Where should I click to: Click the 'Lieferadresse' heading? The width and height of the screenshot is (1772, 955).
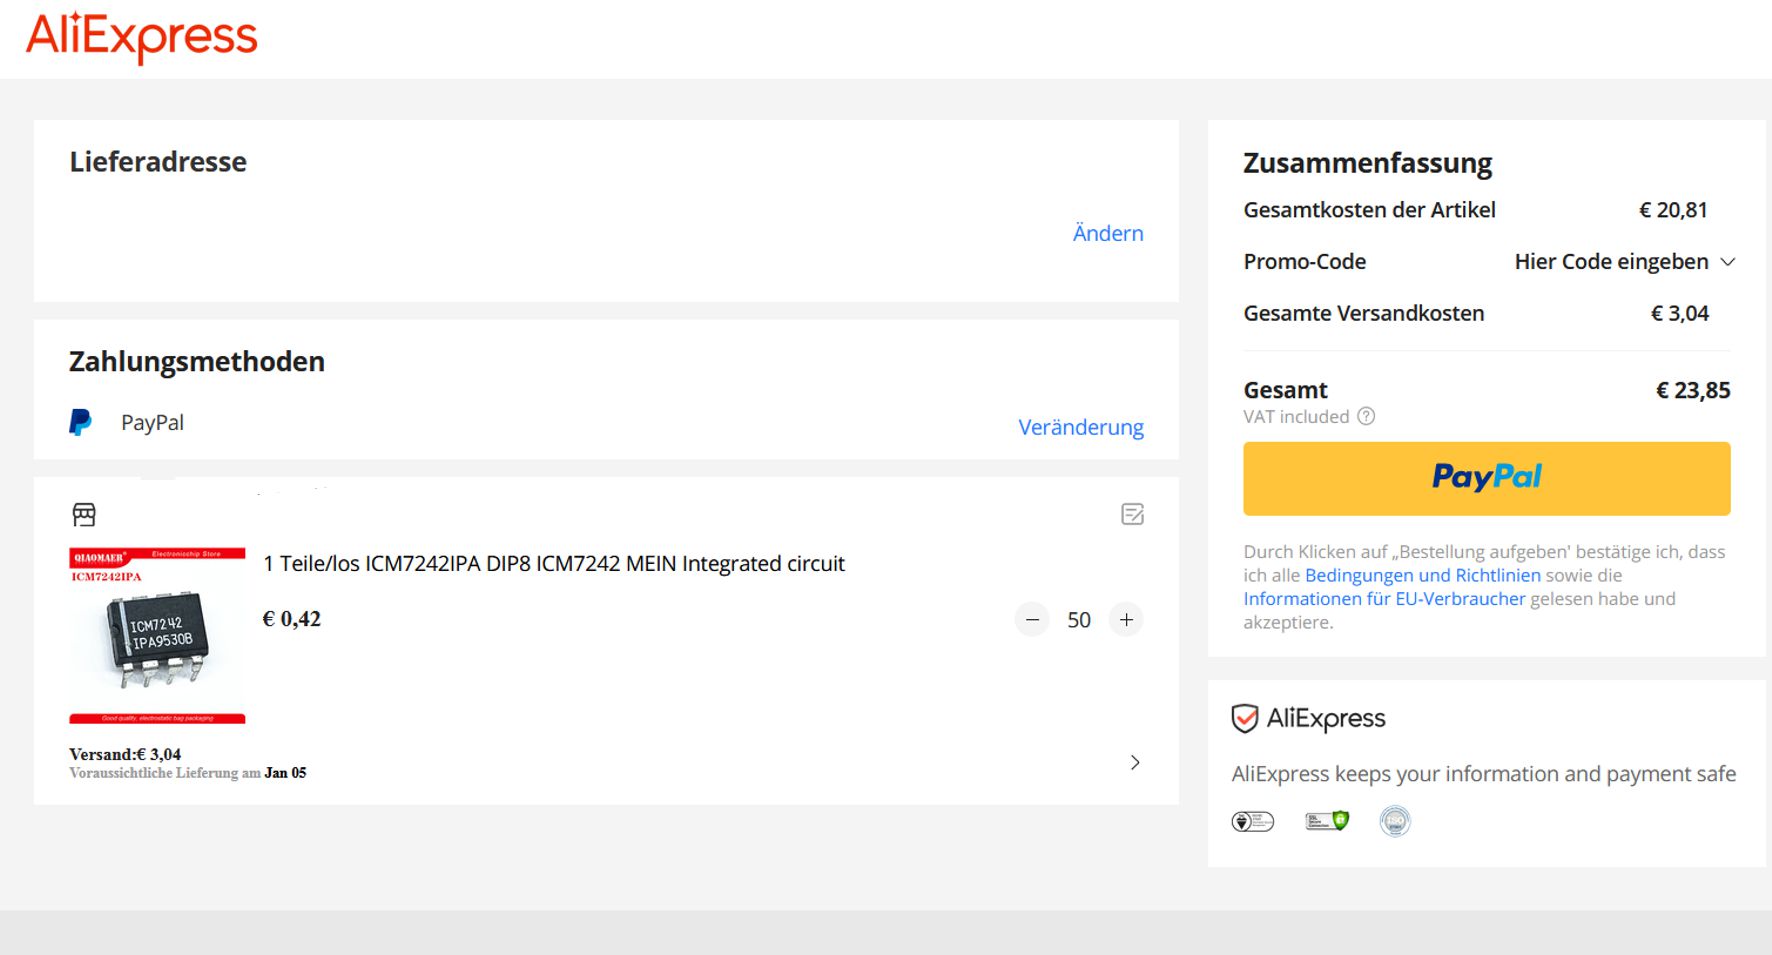click(158, 162)
